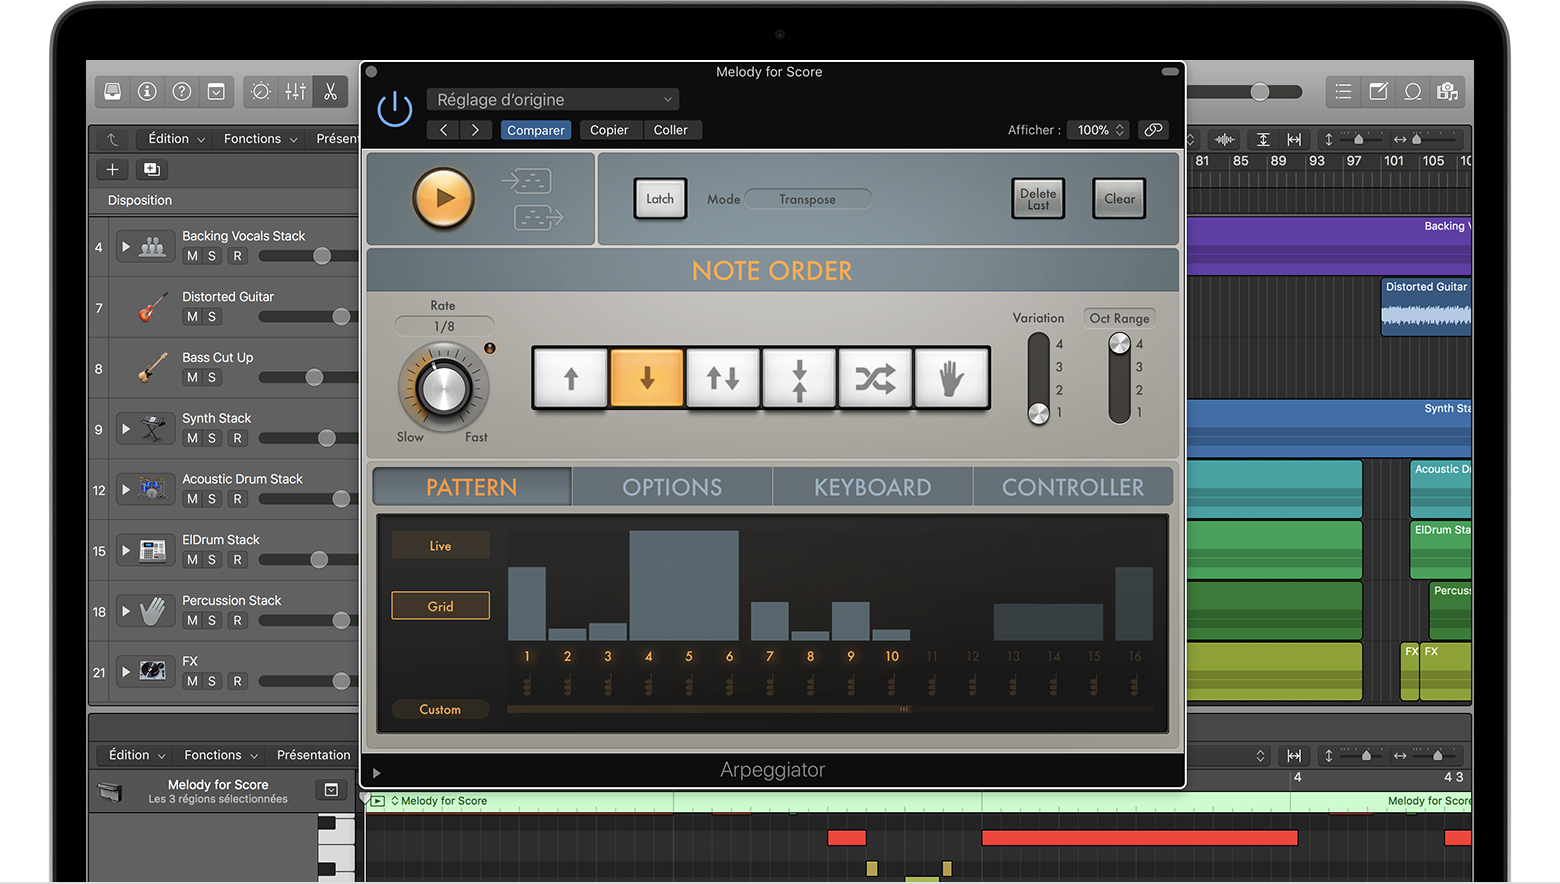Open the Réglage d'origine preset dropdown

point(553,100)
